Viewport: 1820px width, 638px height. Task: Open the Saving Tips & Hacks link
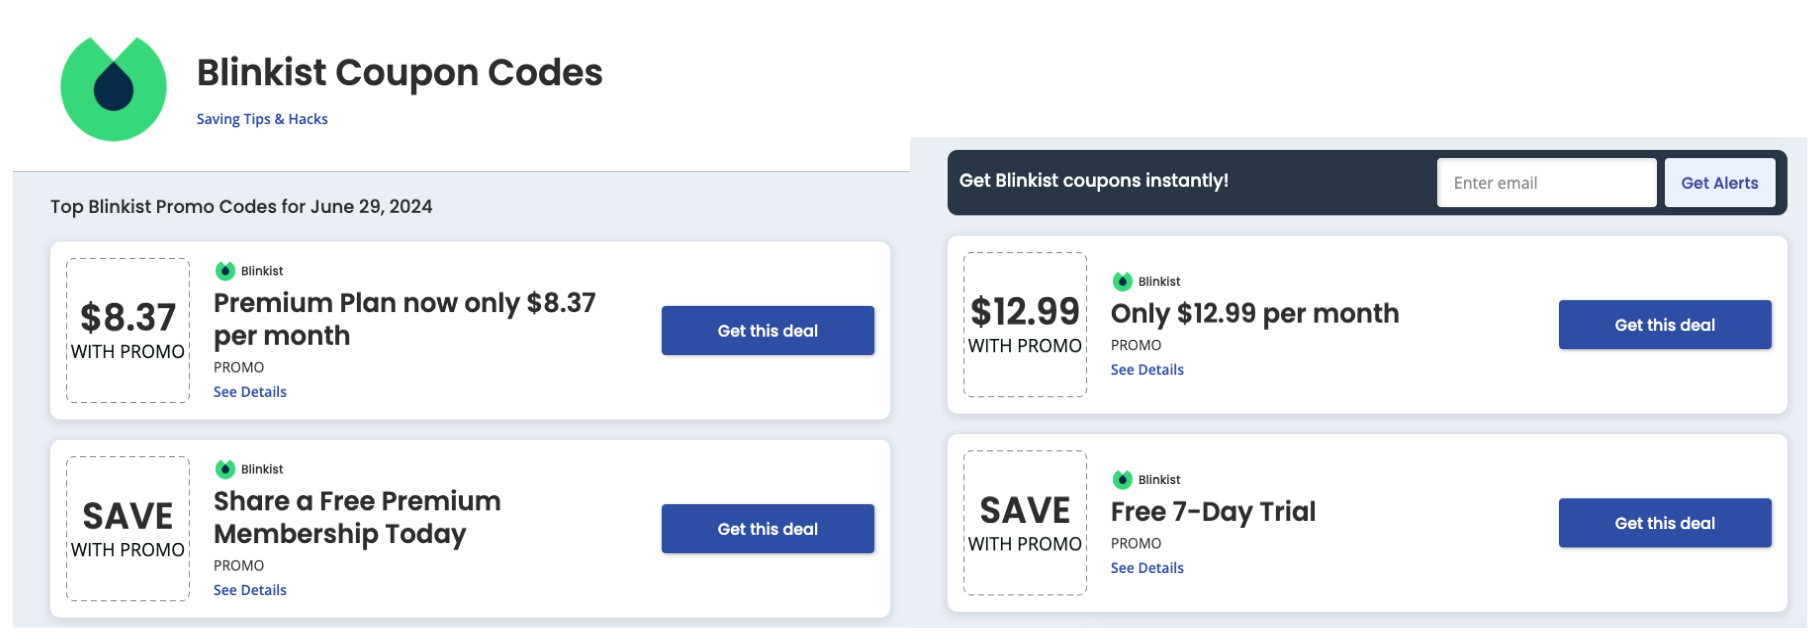click(262, 119)
